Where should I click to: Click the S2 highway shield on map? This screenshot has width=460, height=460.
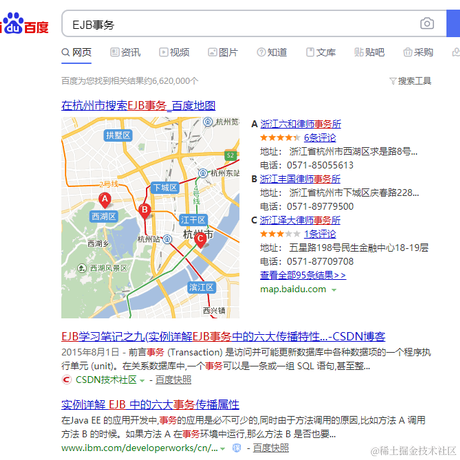230,155
